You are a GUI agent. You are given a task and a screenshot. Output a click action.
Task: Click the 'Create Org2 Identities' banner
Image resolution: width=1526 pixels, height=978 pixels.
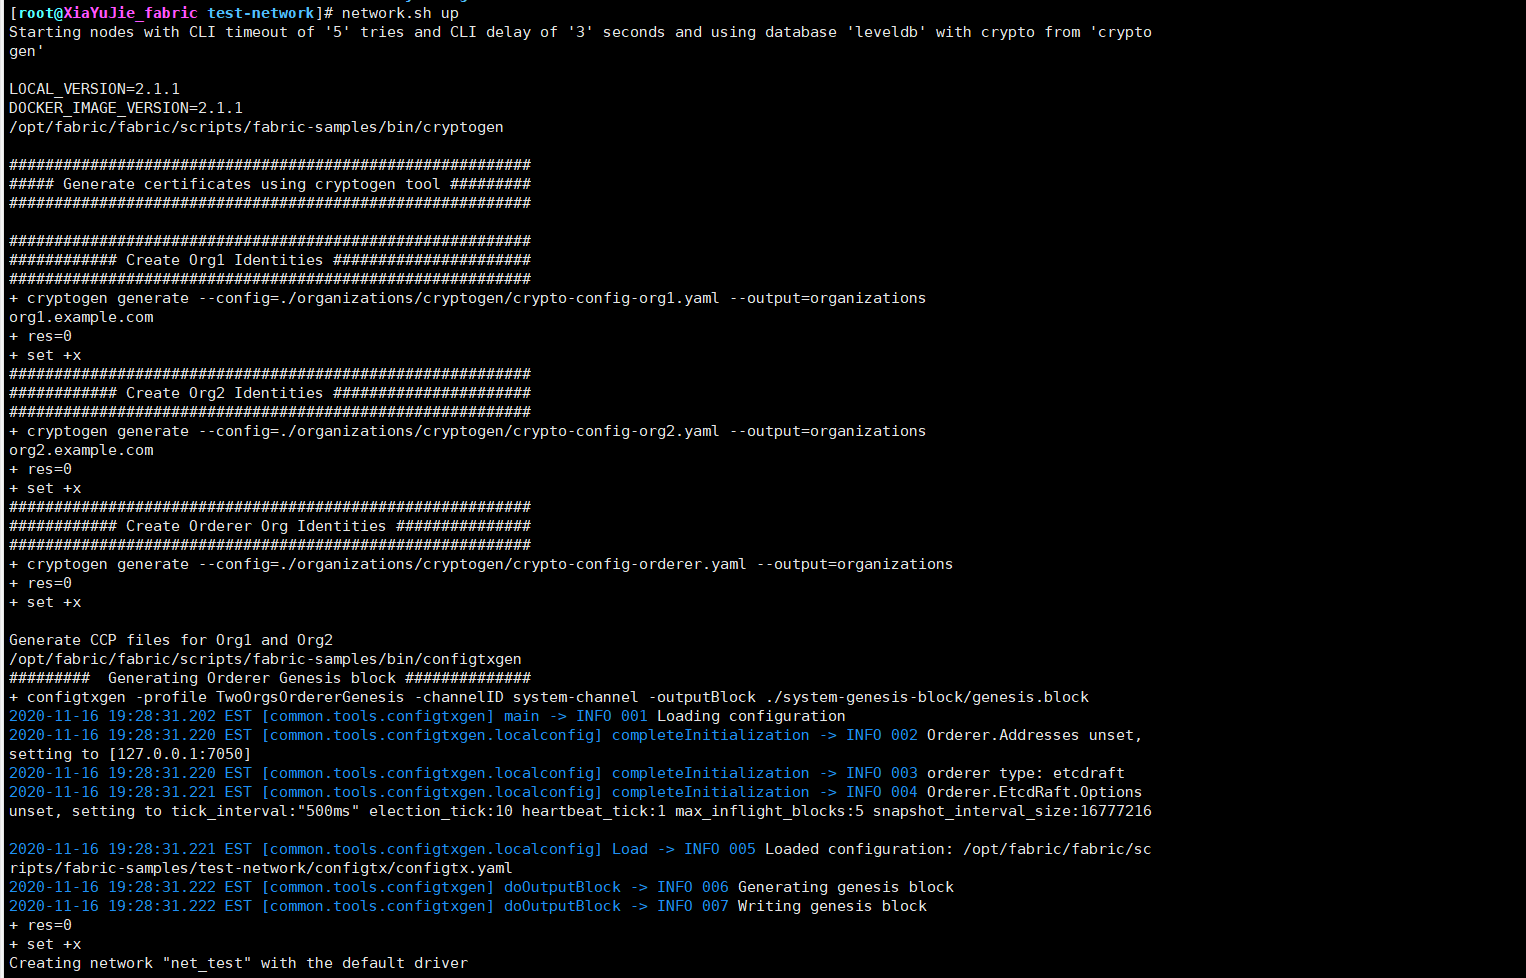pos(224,393)
